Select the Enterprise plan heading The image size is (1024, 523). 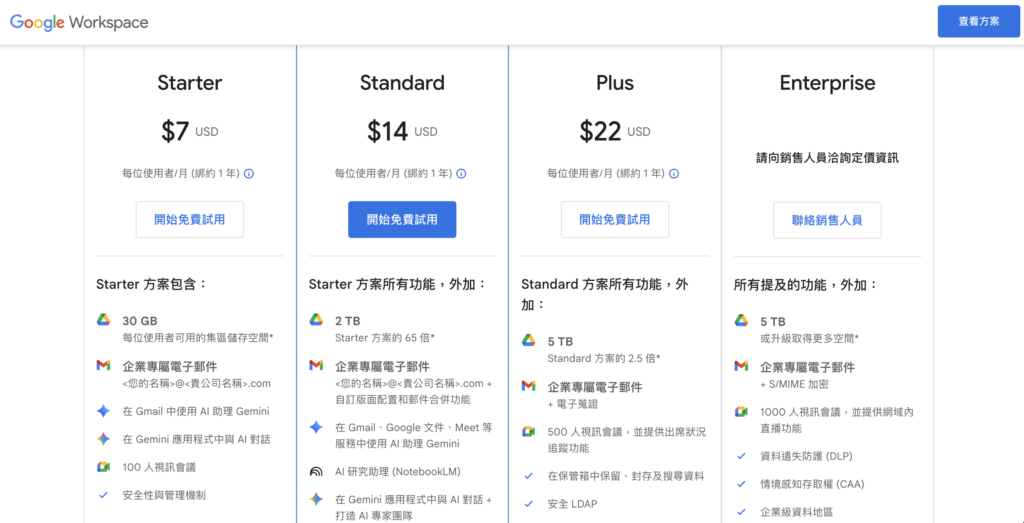point(827,83)
